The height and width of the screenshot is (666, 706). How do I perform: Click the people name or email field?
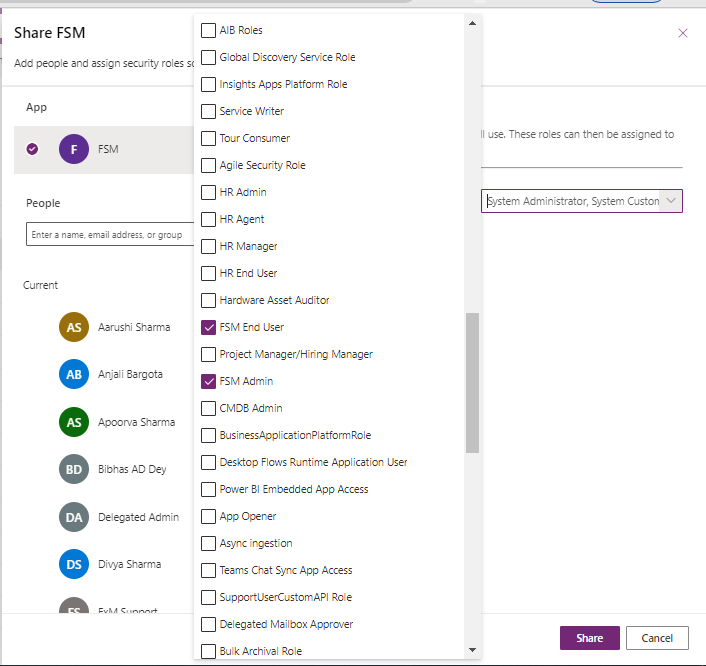pyautogui.click(x=110, y=234)
